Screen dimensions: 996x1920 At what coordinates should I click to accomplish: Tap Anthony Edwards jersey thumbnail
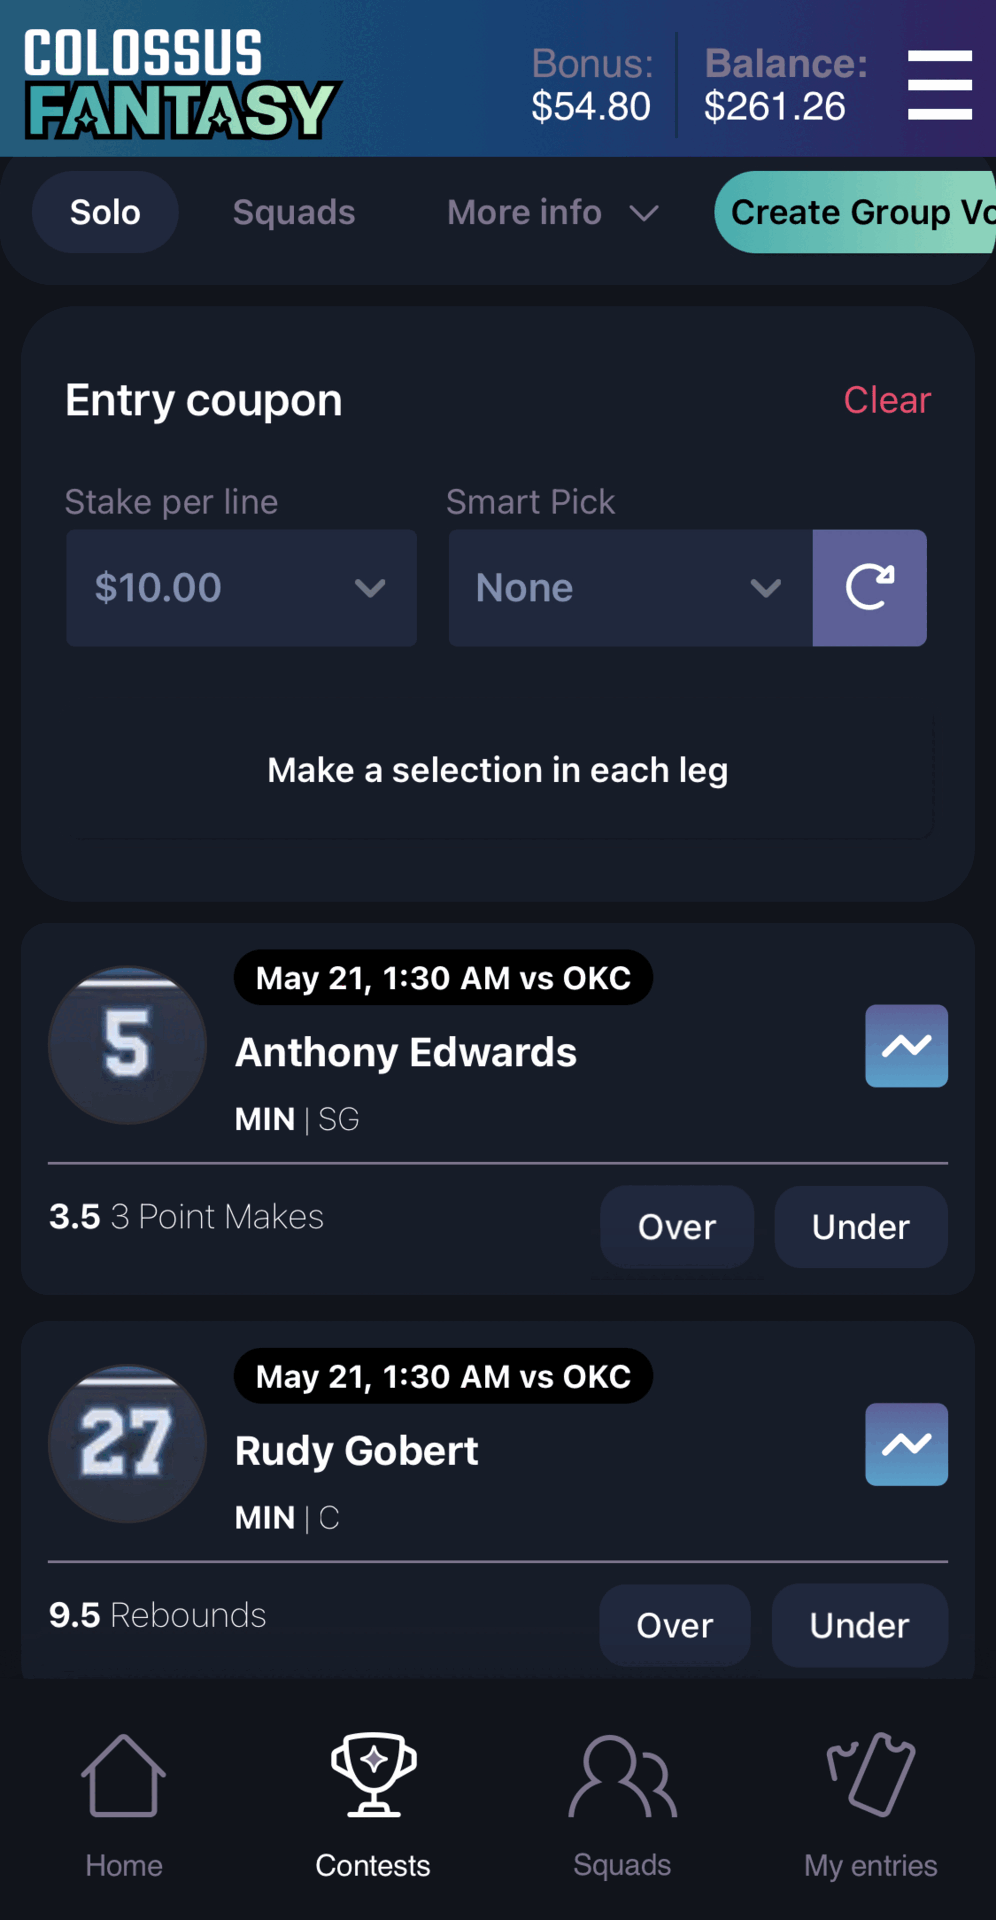(127, 1046)
